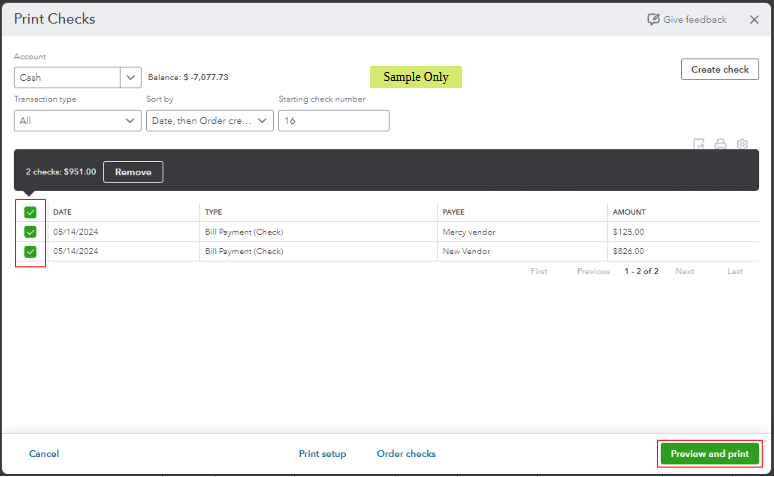Click the 05/14/2024 date in New Vendor row
The width and height of the screenshot is (774, 477).
pyautogui.click(x=76, y=251)
